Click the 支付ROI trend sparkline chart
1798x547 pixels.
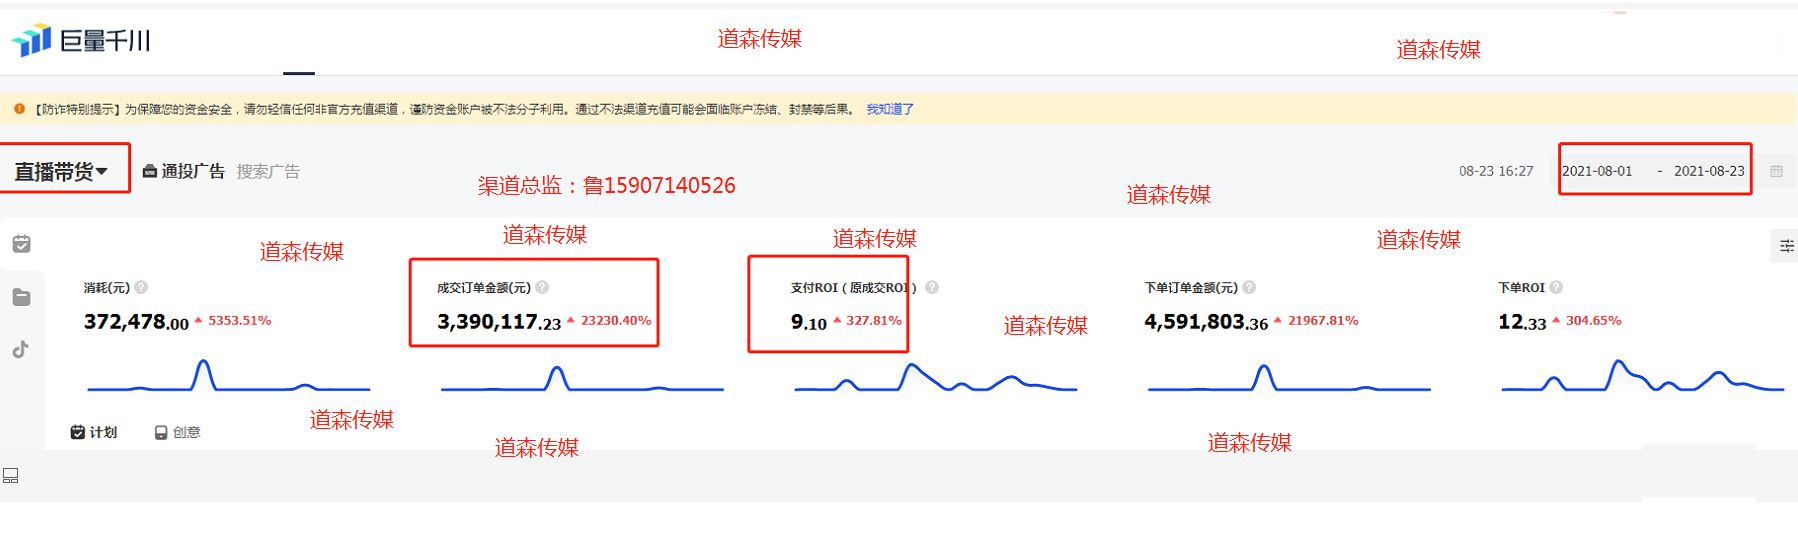click(935, 377)
